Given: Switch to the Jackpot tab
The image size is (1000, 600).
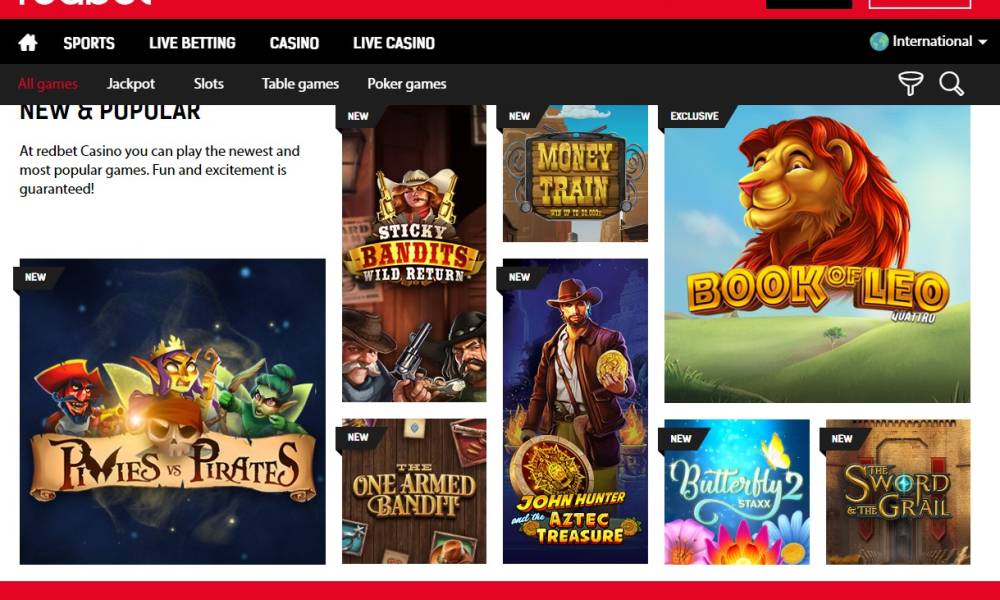Looking at the screenshot, I should point(131,84).
